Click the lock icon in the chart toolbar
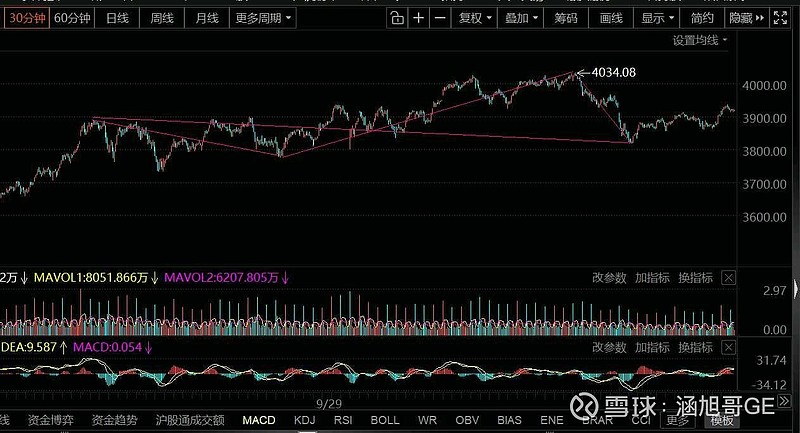Viewport: 800px width, 433px height. [397, 18]
